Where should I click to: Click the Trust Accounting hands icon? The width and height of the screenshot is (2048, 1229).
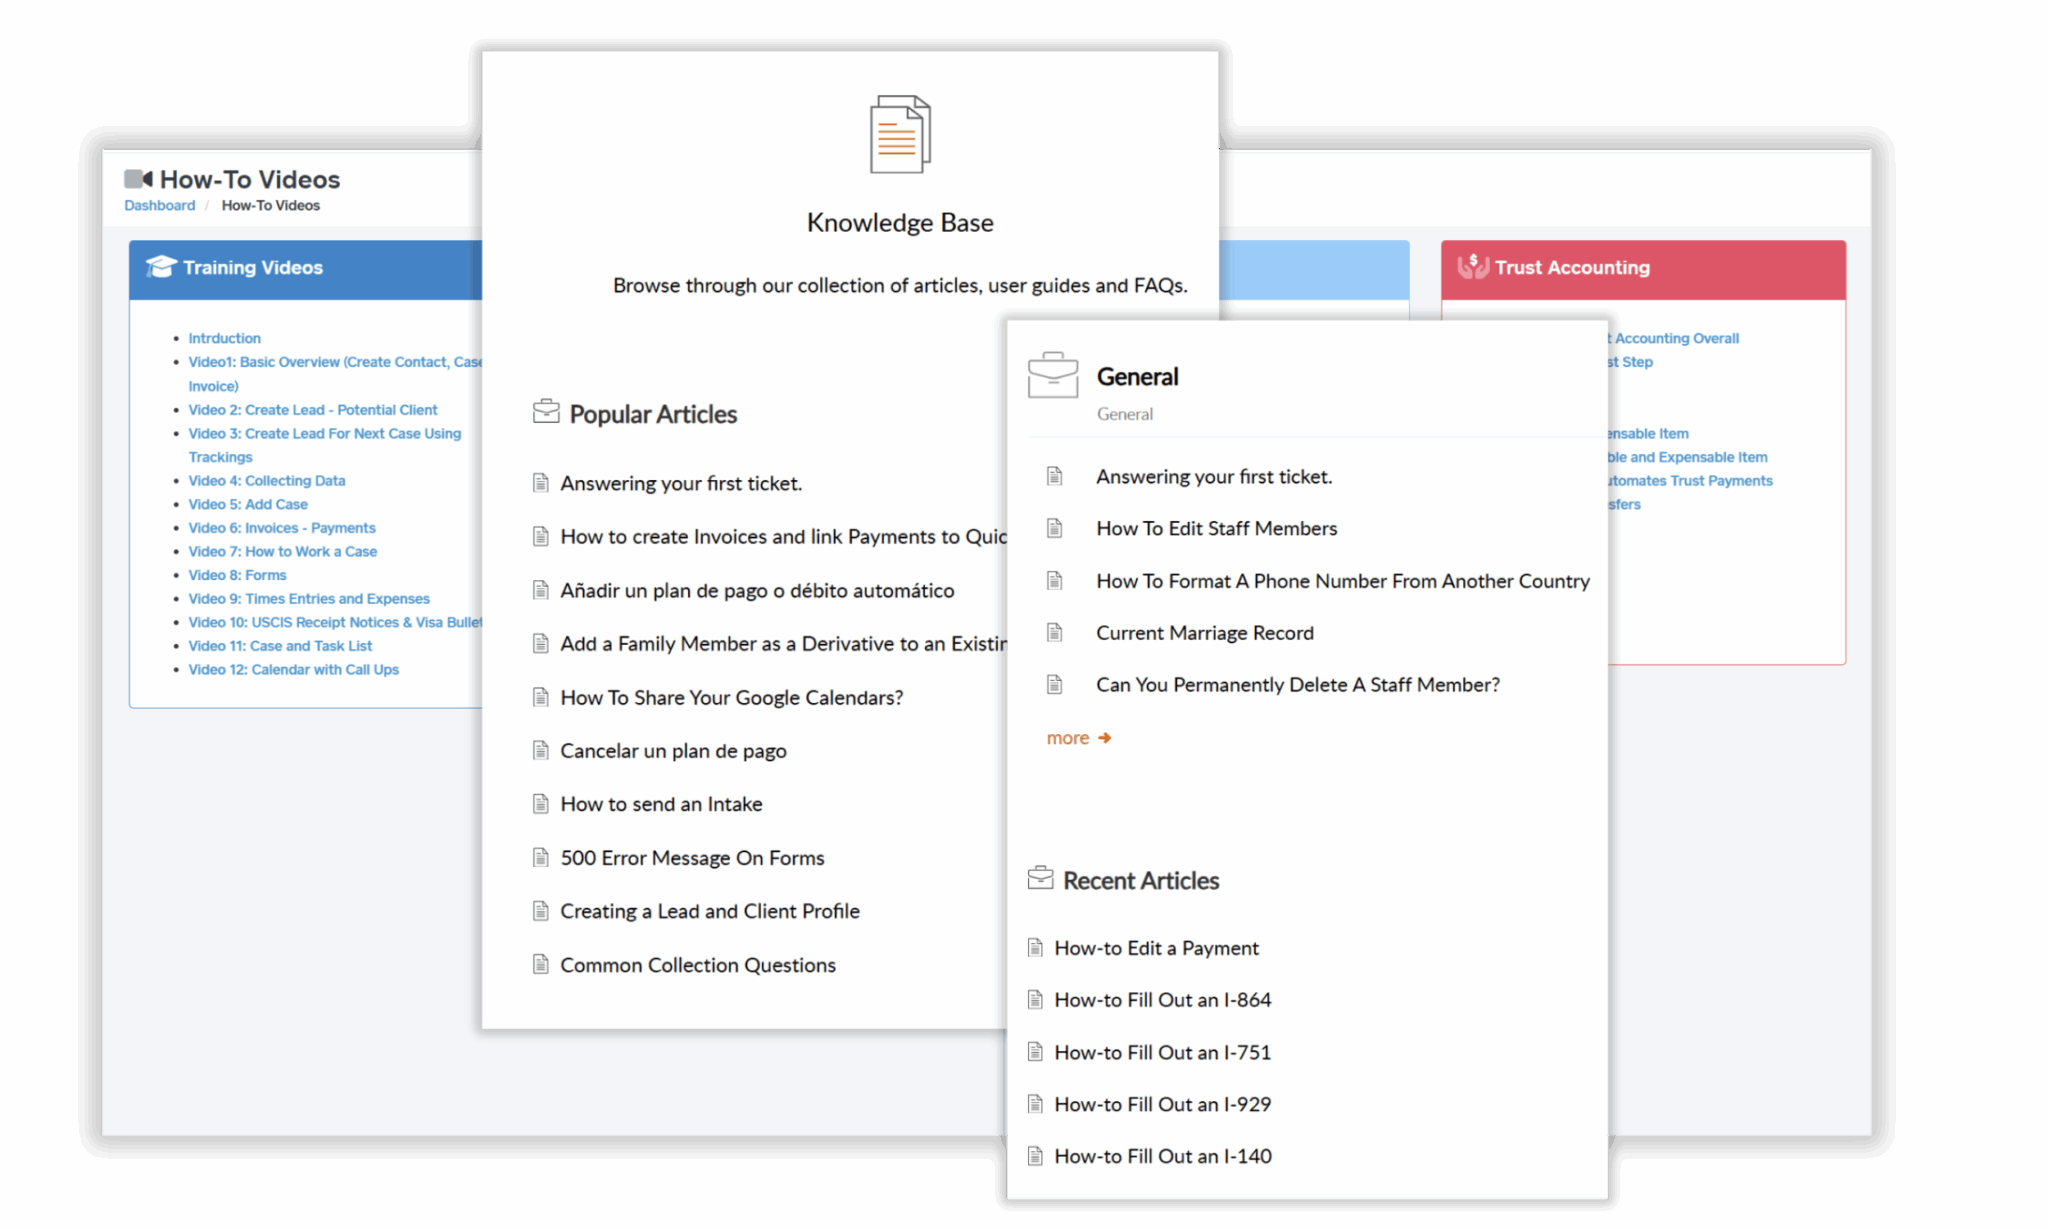(1472, 266)
